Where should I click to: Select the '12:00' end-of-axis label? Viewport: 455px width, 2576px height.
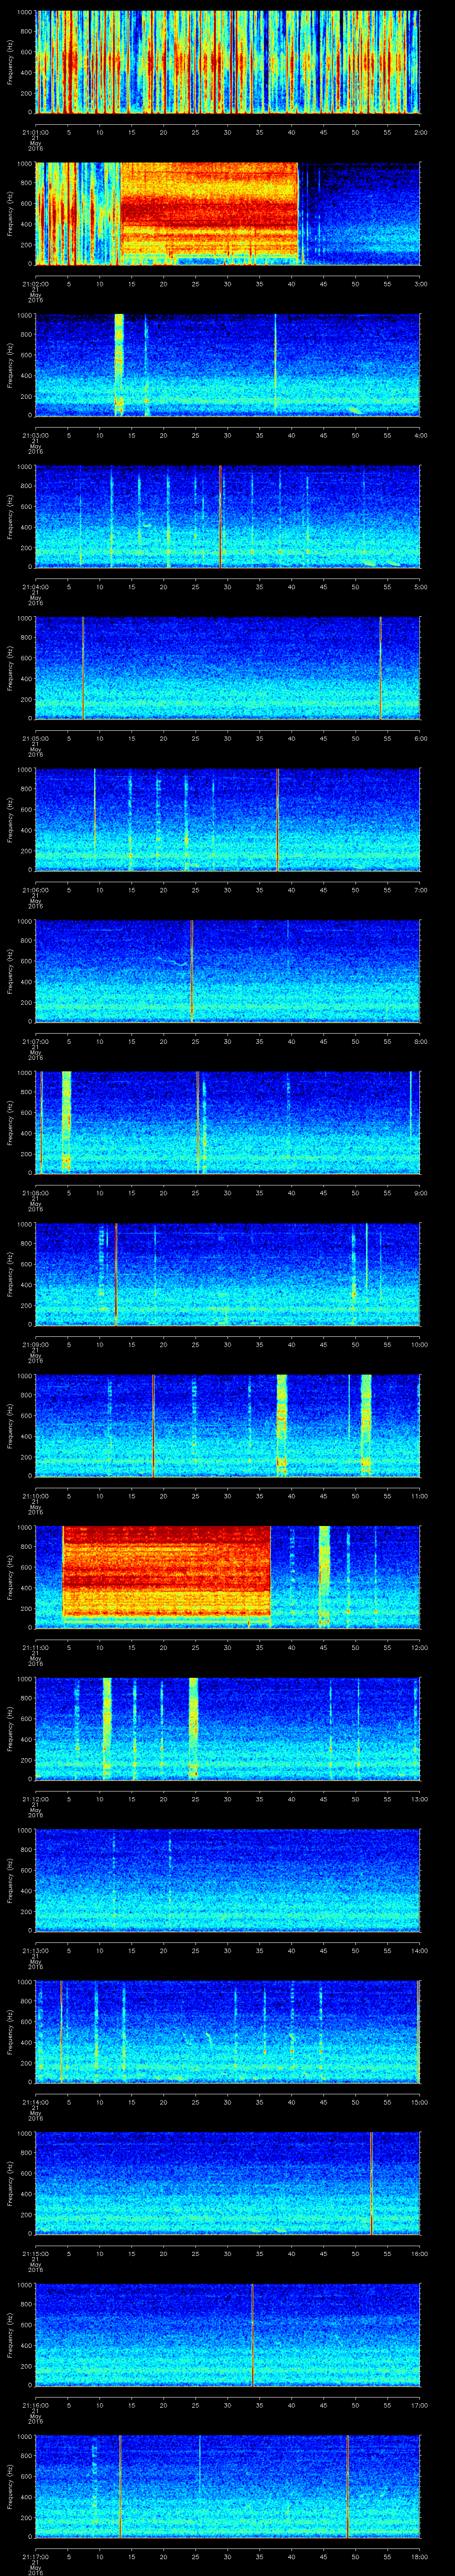419,1647
